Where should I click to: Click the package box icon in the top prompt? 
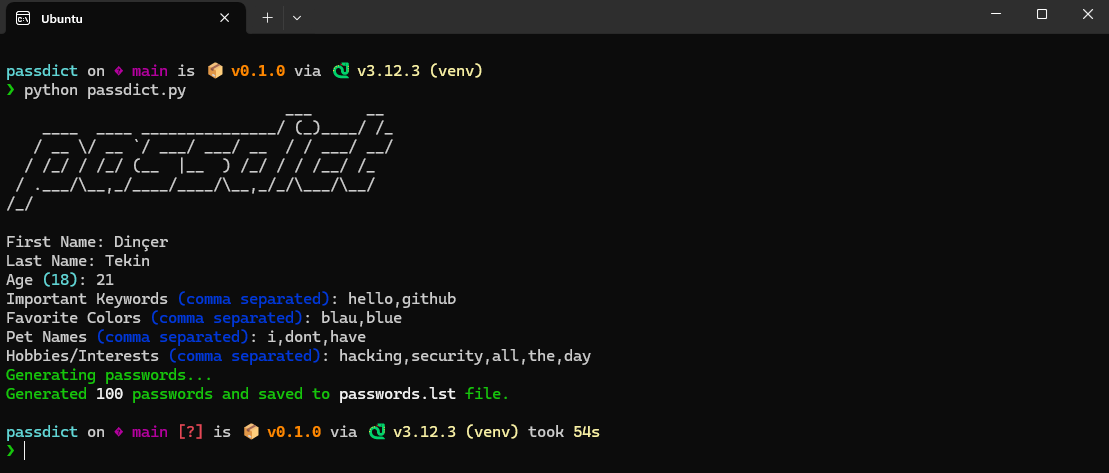click(x=214, y=71)
